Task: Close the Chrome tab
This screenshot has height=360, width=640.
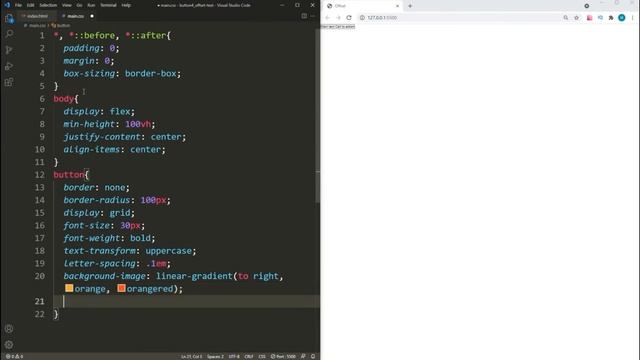Action: tap(397, 6)
